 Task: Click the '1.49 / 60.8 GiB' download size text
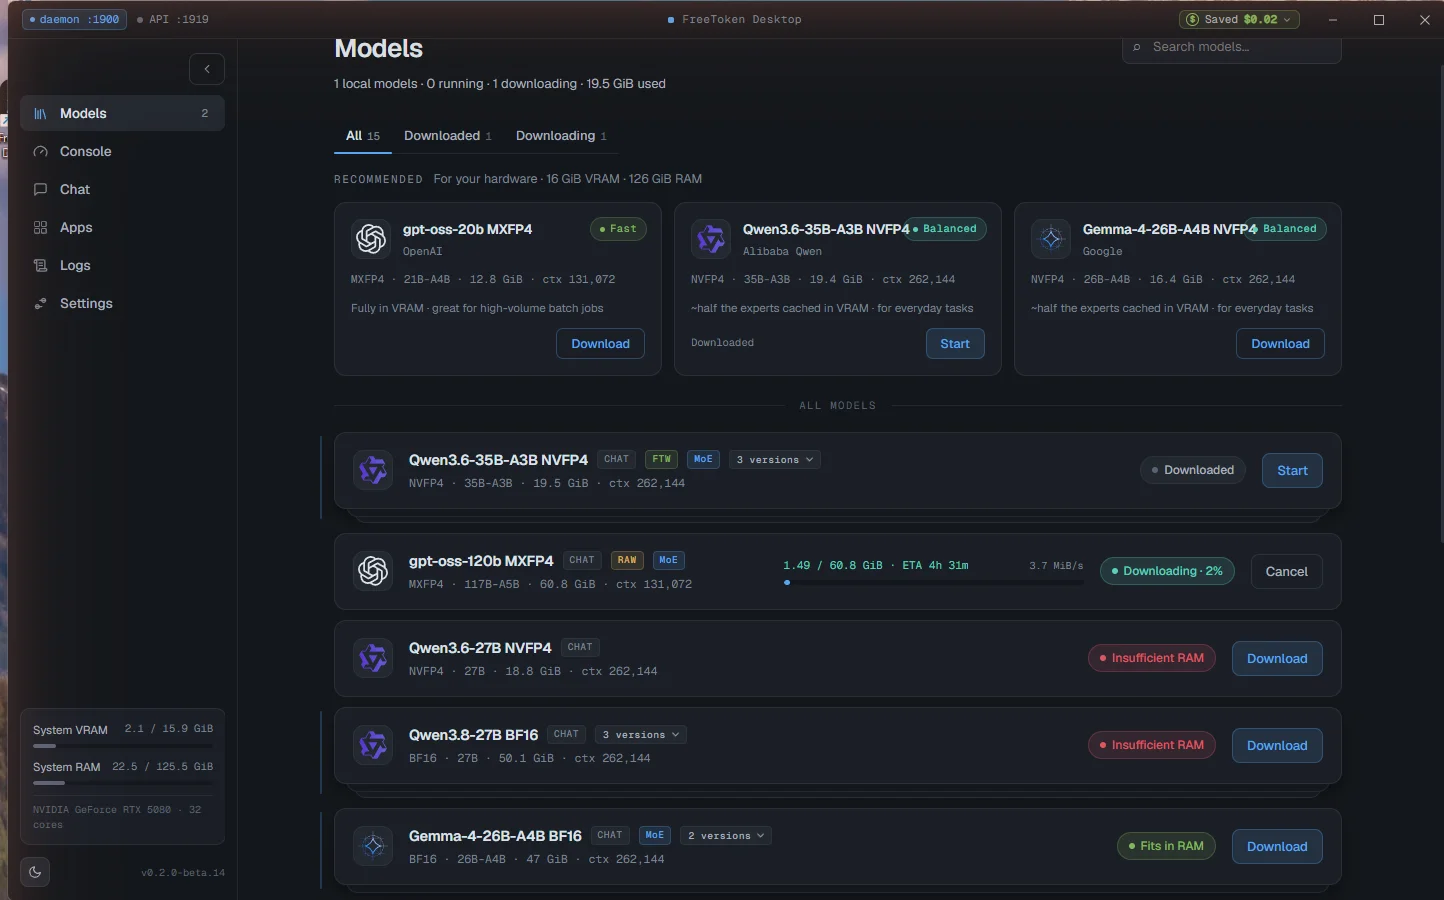(x=833, y=566)
